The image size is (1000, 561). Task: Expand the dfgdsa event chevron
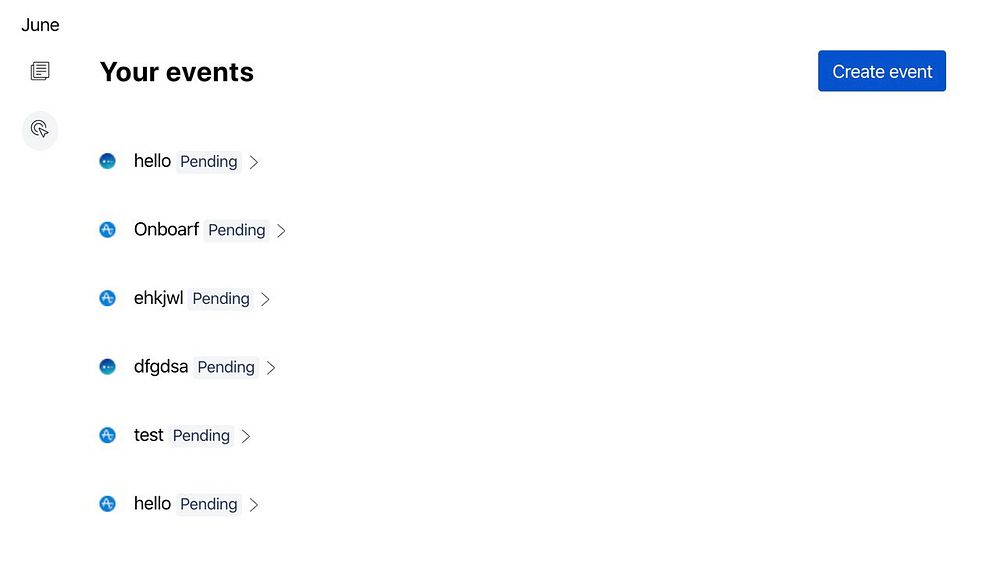(271, 367)
